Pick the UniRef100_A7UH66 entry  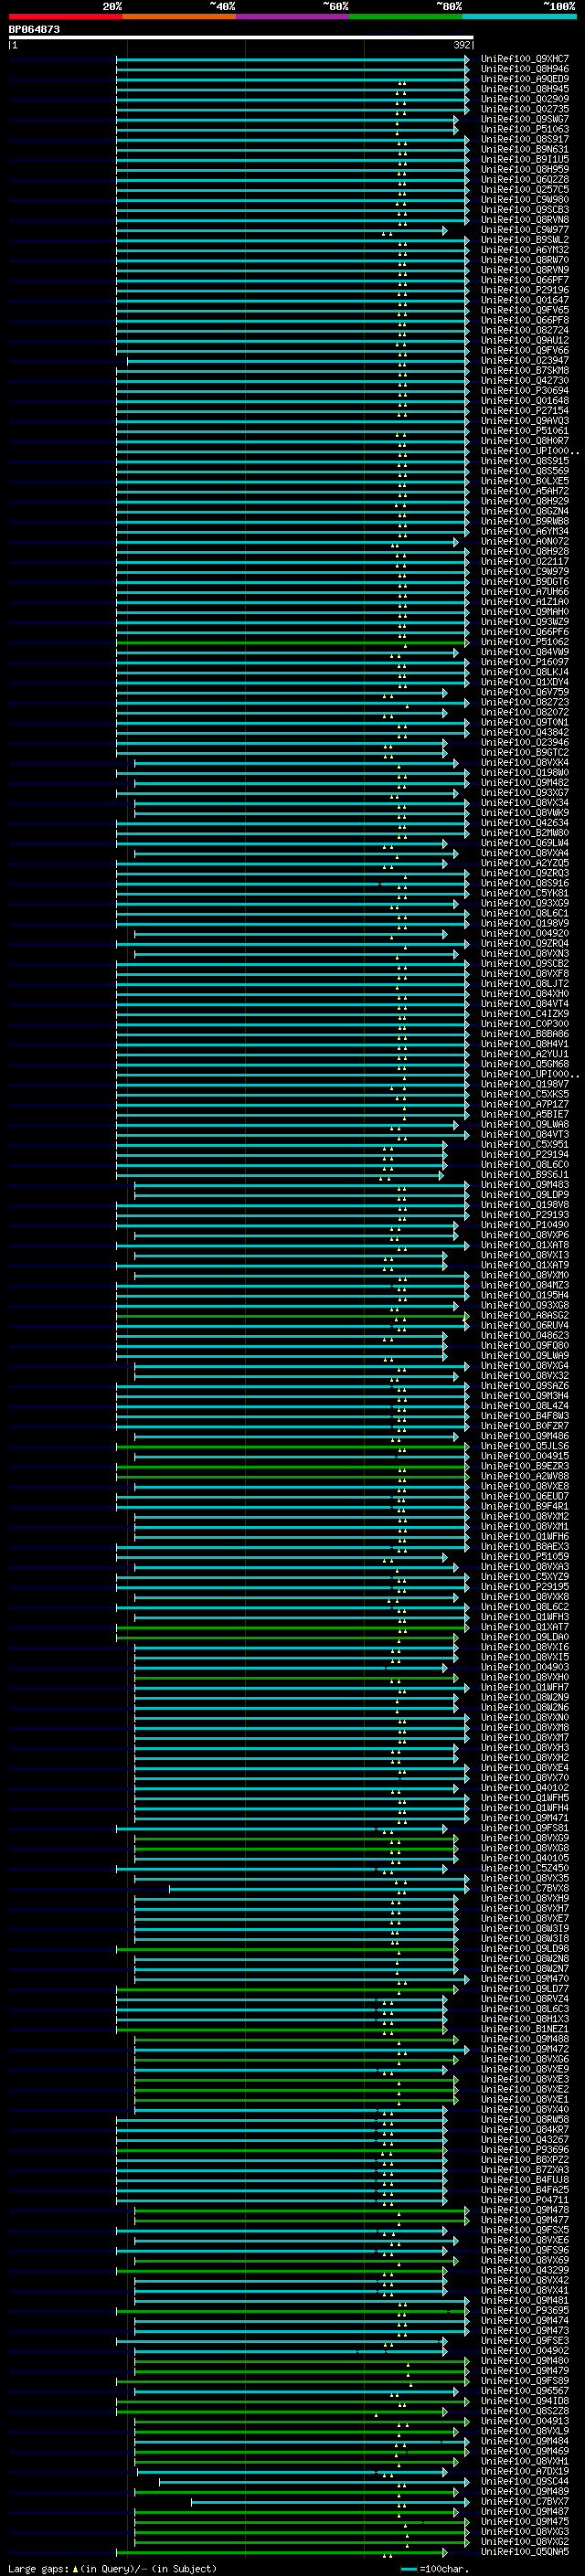click(525, 592)
